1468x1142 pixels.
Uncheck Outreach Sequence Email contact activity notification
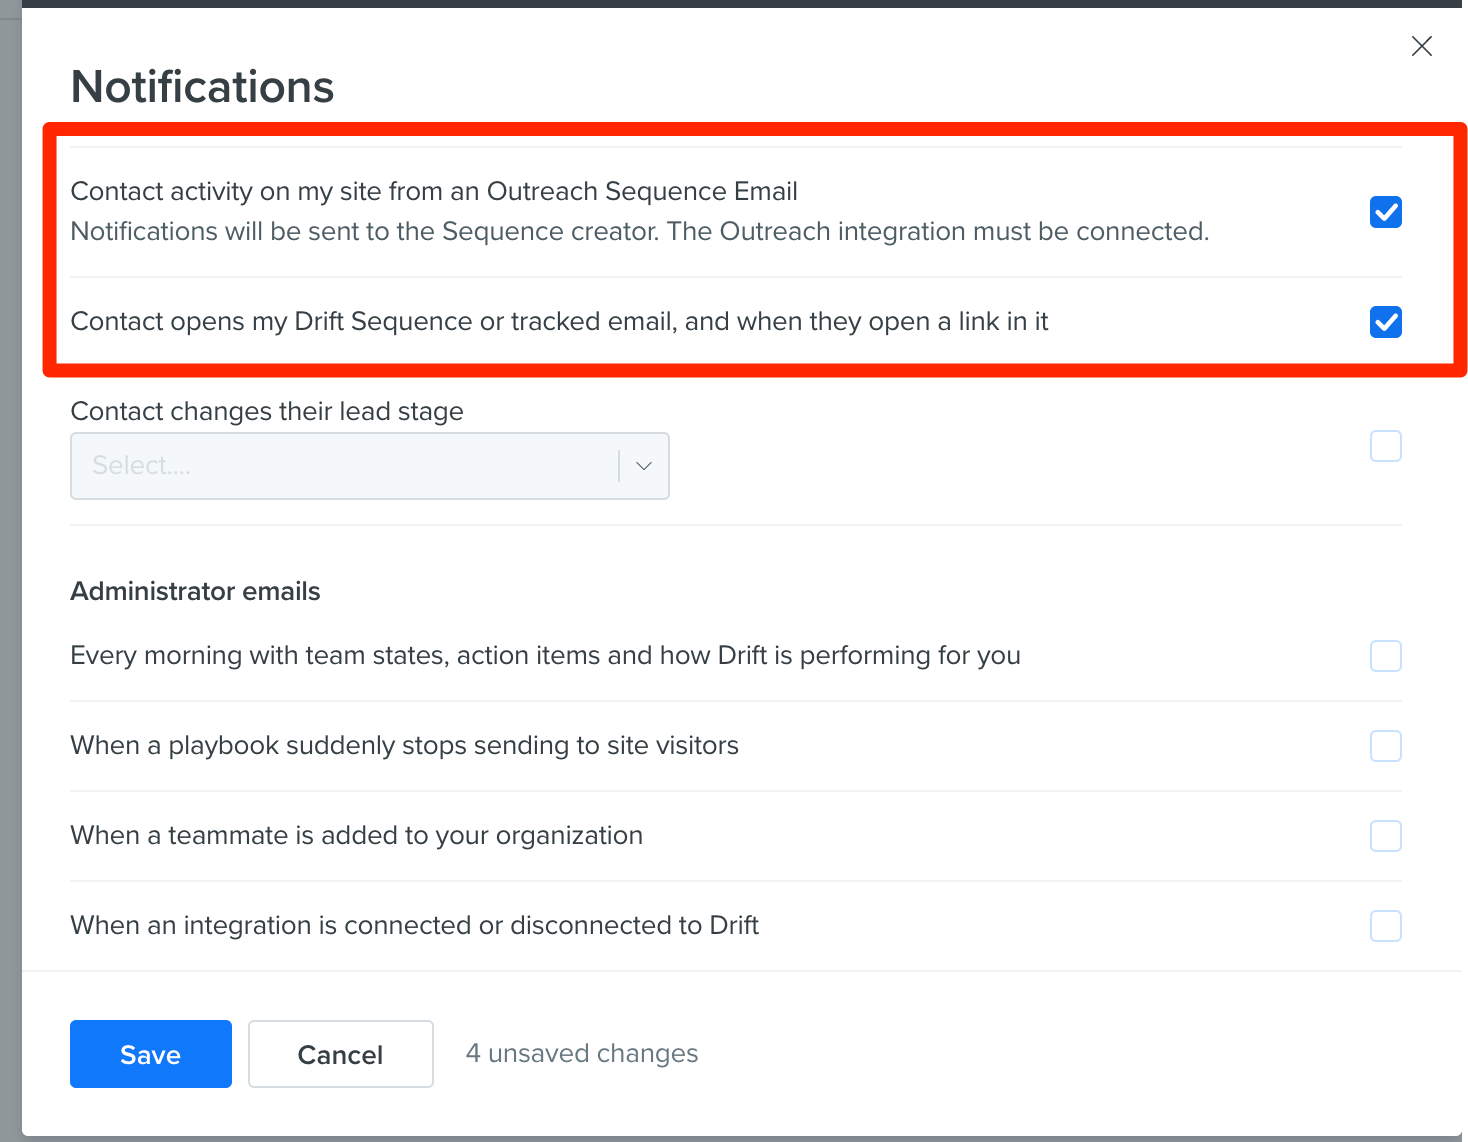point(1385,212)
